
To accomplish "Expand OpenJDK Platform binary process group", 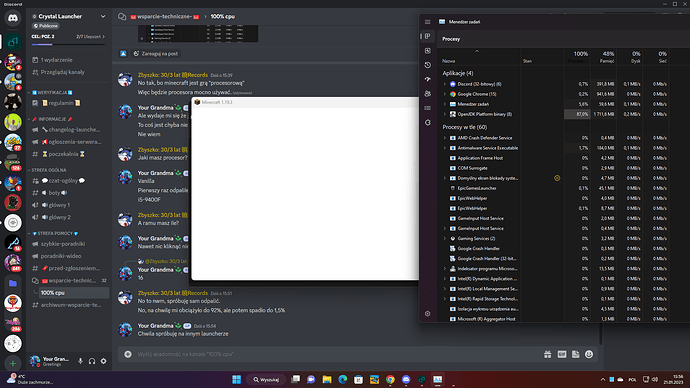I will click(x=444, y=114).
